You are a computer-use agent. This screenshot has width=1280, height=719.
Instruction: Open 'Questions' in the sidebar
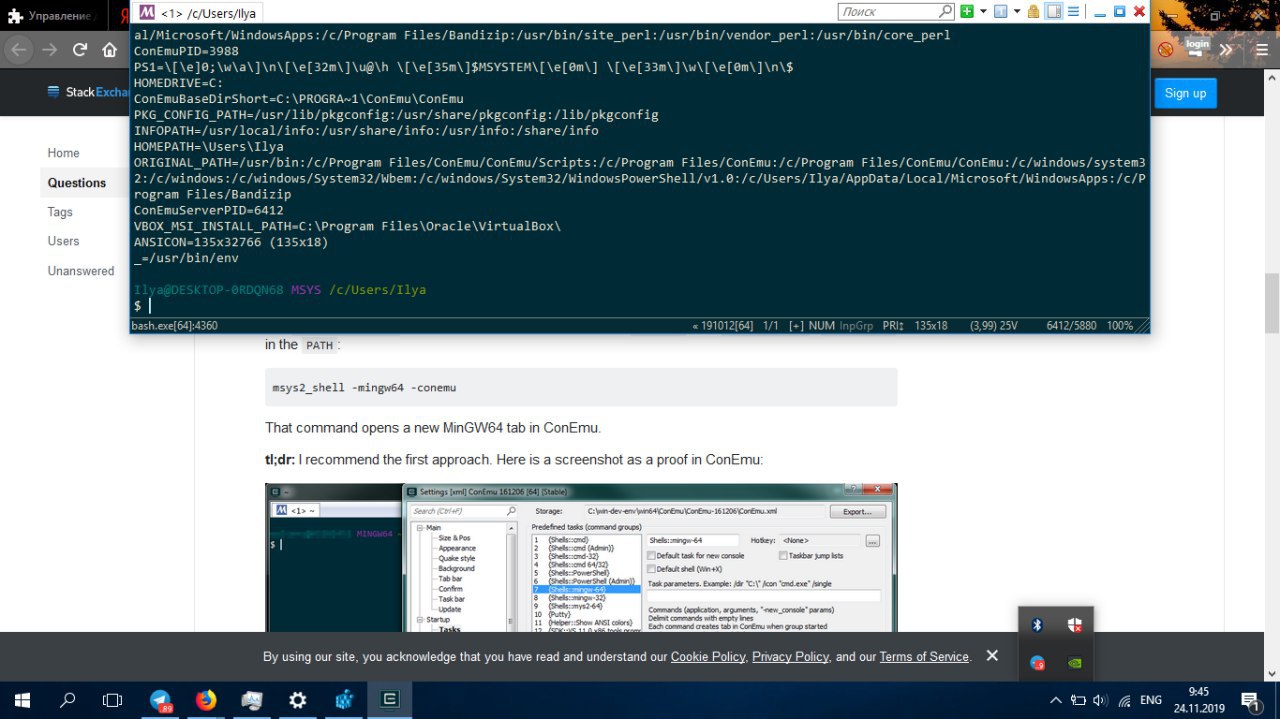77,183
